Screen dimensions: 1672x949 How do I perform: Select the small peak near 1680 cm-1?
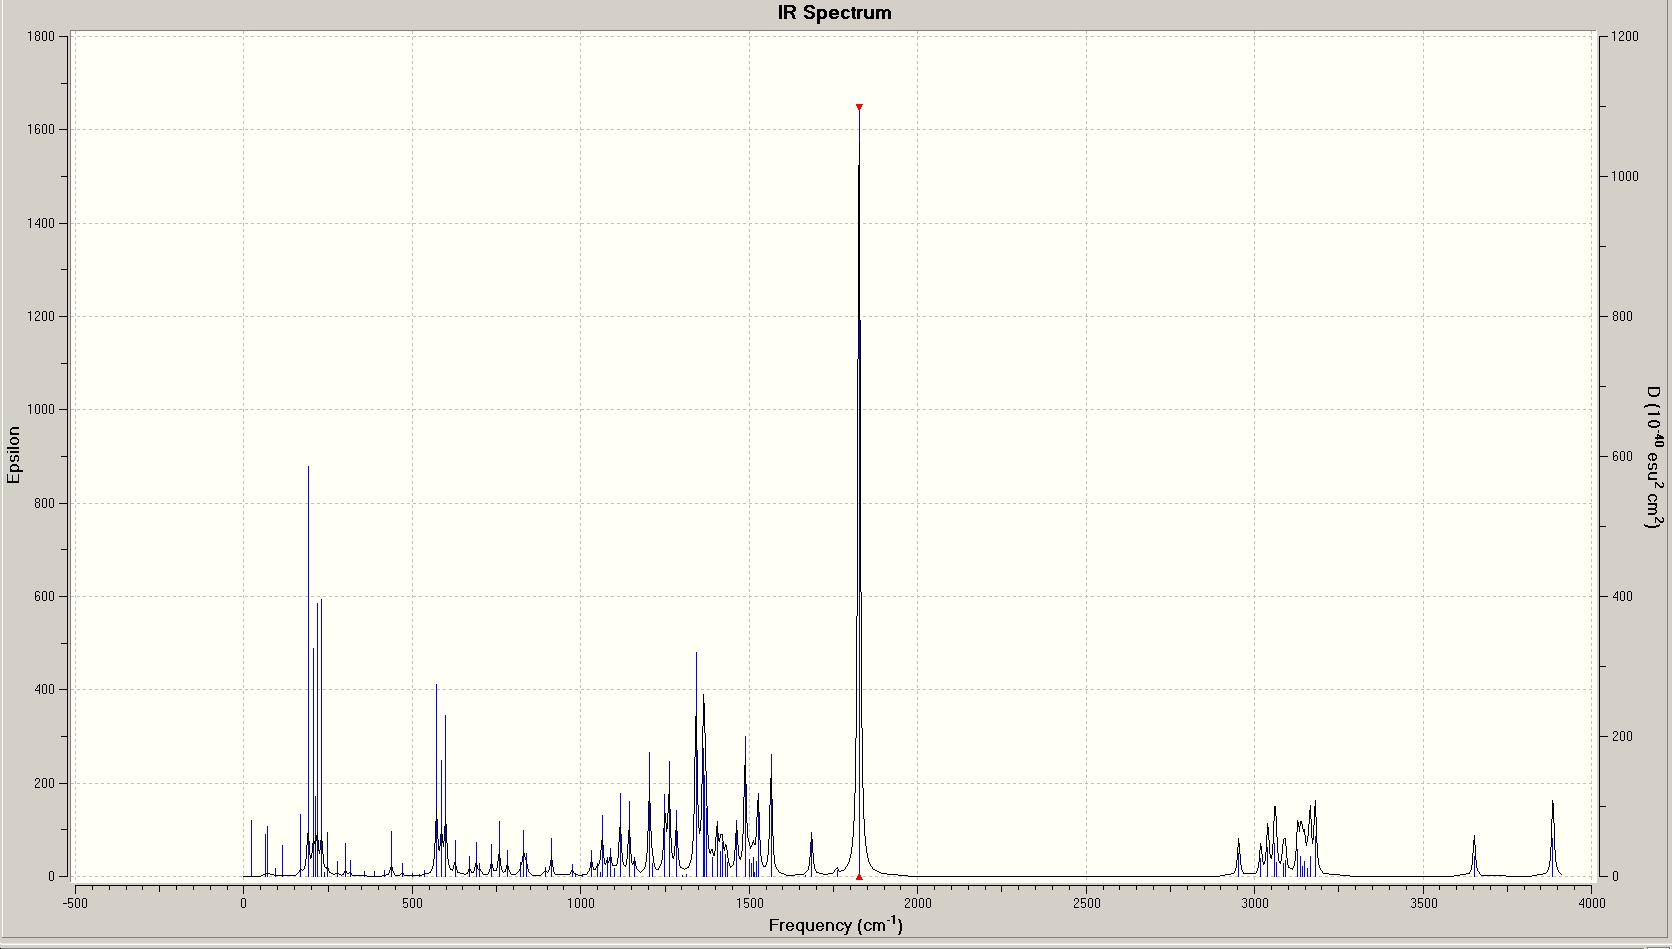click(811, 855)
